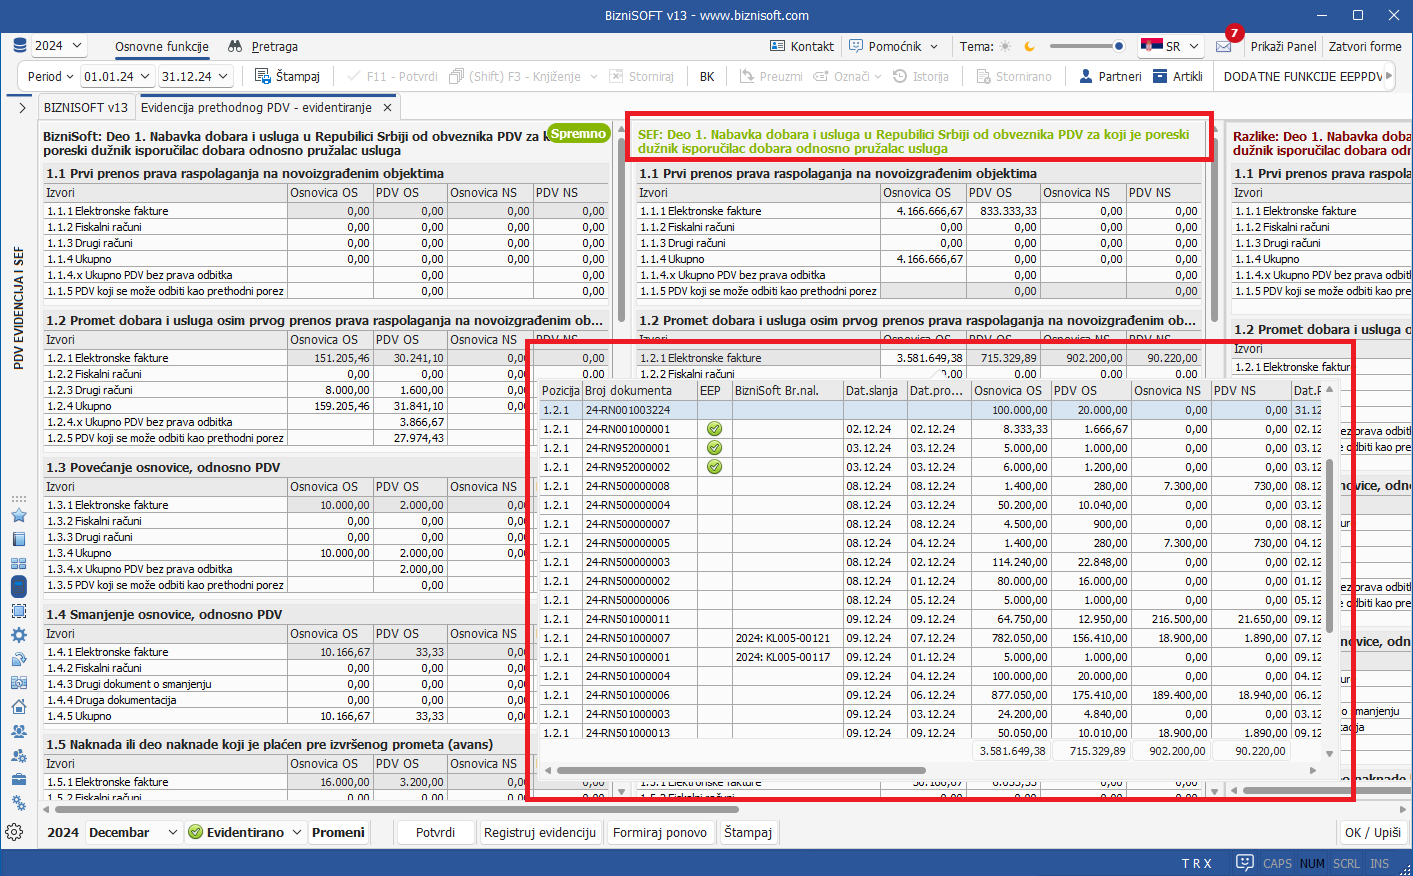Screen dimensions: 1413x876
Task: Switch to the BIZNISOFT v13 tab
Action: [x=86, y=107]
